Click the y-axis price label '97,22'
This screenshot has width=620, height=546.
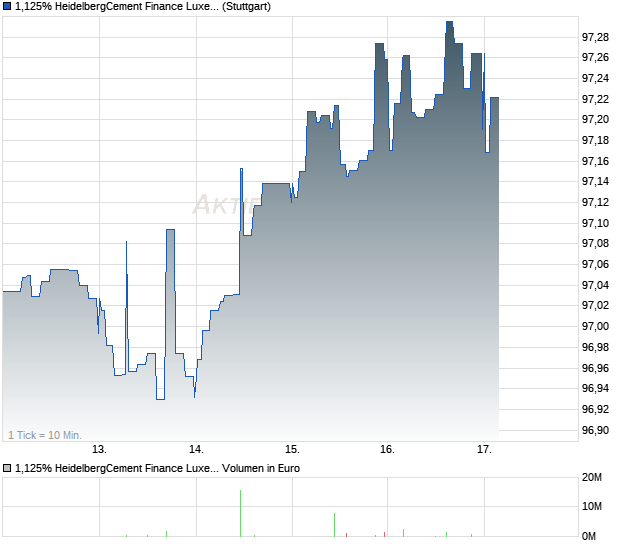(595, 99)
